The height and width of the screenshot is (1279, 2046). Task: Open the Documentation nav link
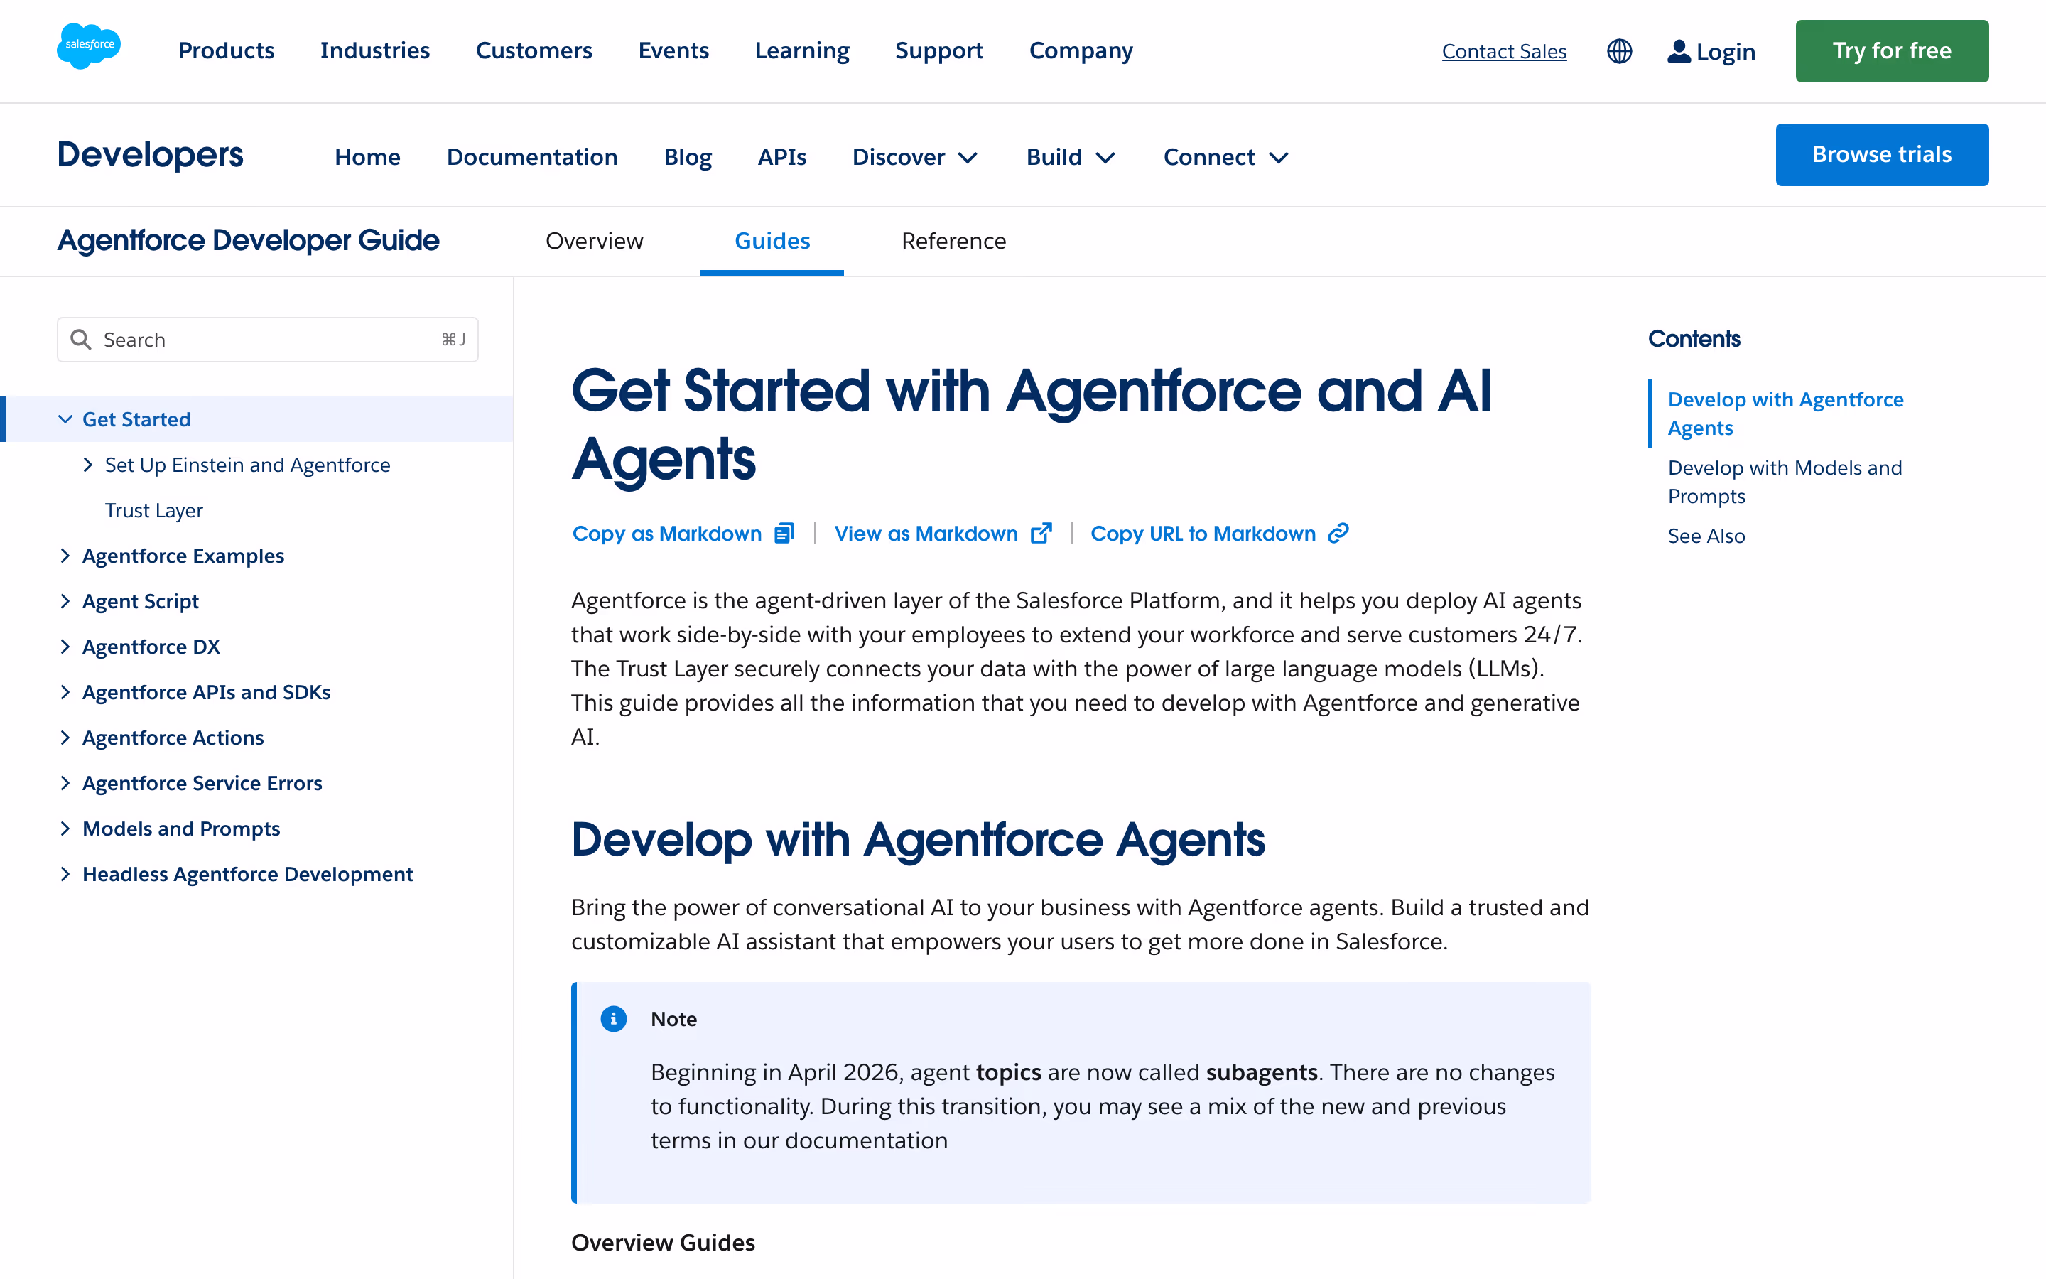tap(532, 157)
